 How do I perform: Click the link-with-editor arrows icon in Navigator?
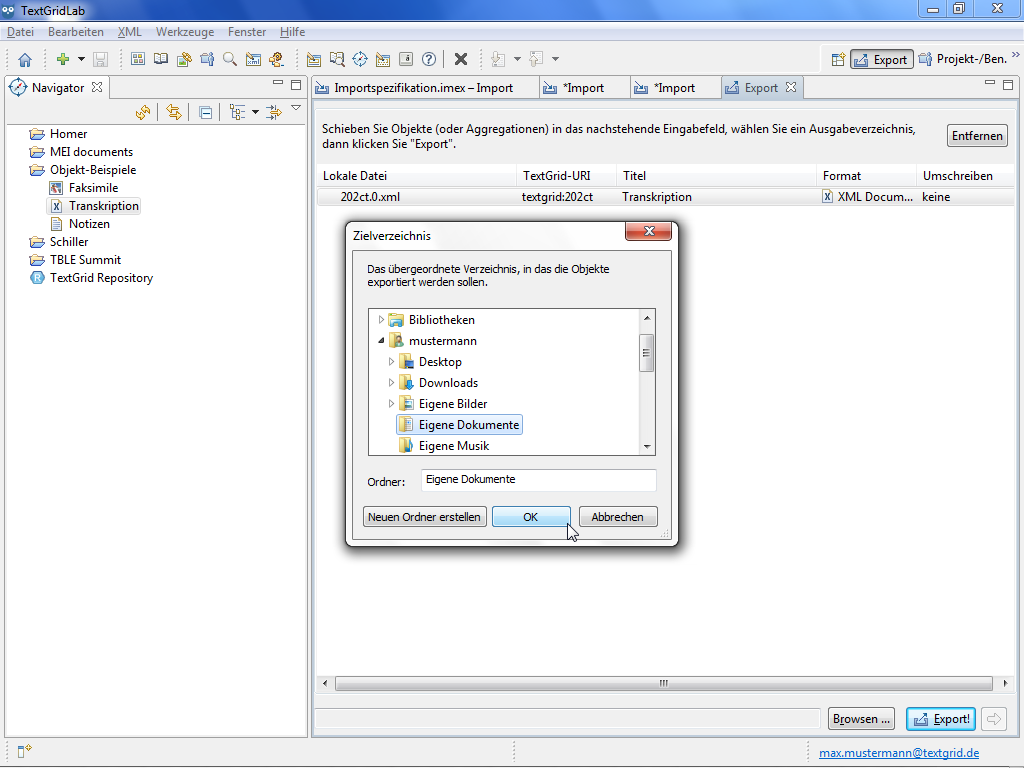tap(174, 112)
